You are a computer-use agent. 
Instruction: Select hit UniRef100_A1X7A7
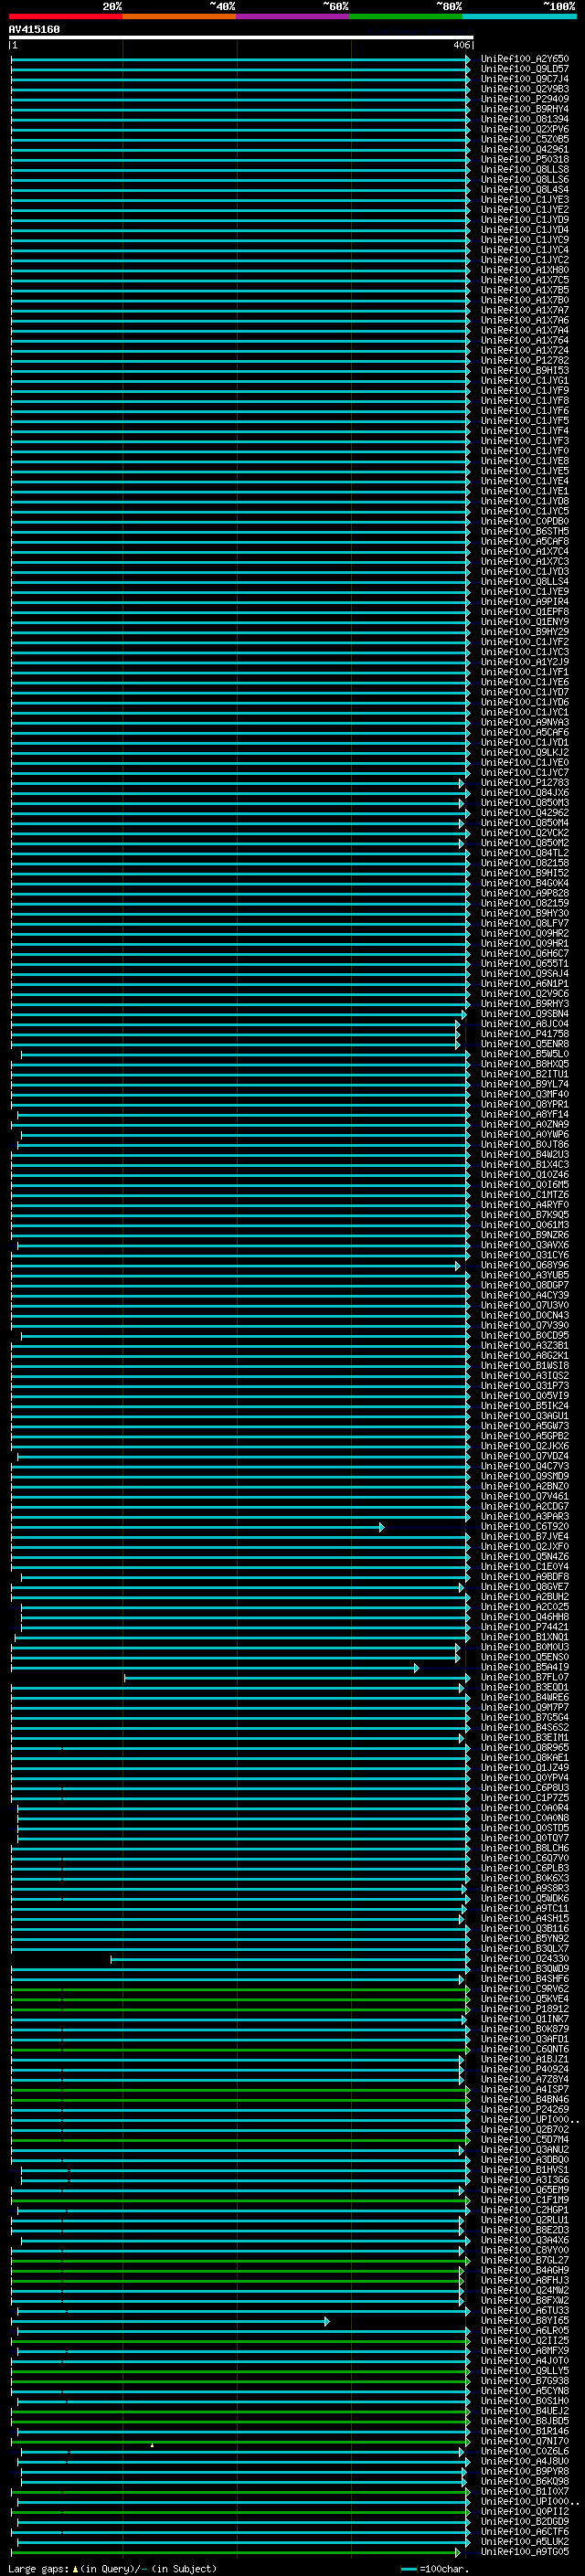coord(525,310)
